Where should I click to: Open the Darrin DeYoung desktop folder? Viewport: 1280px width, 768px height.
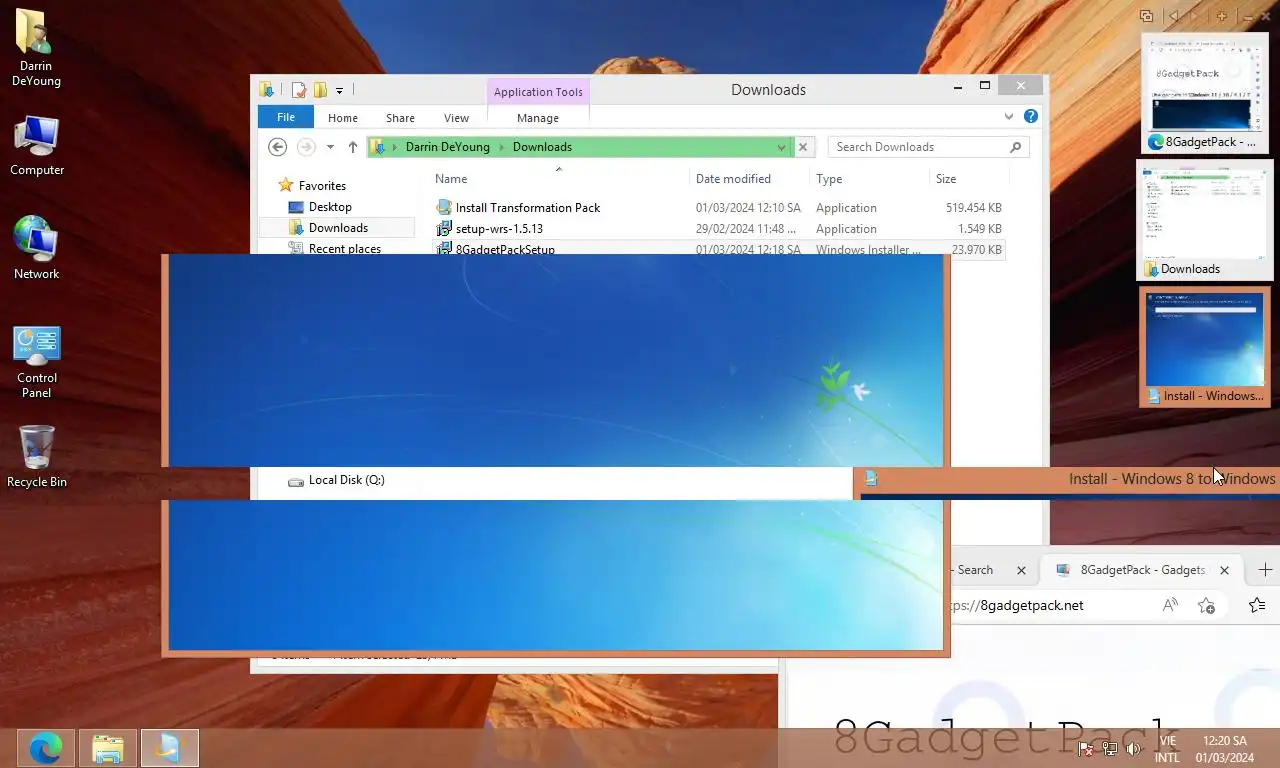[x=36, y=47]
